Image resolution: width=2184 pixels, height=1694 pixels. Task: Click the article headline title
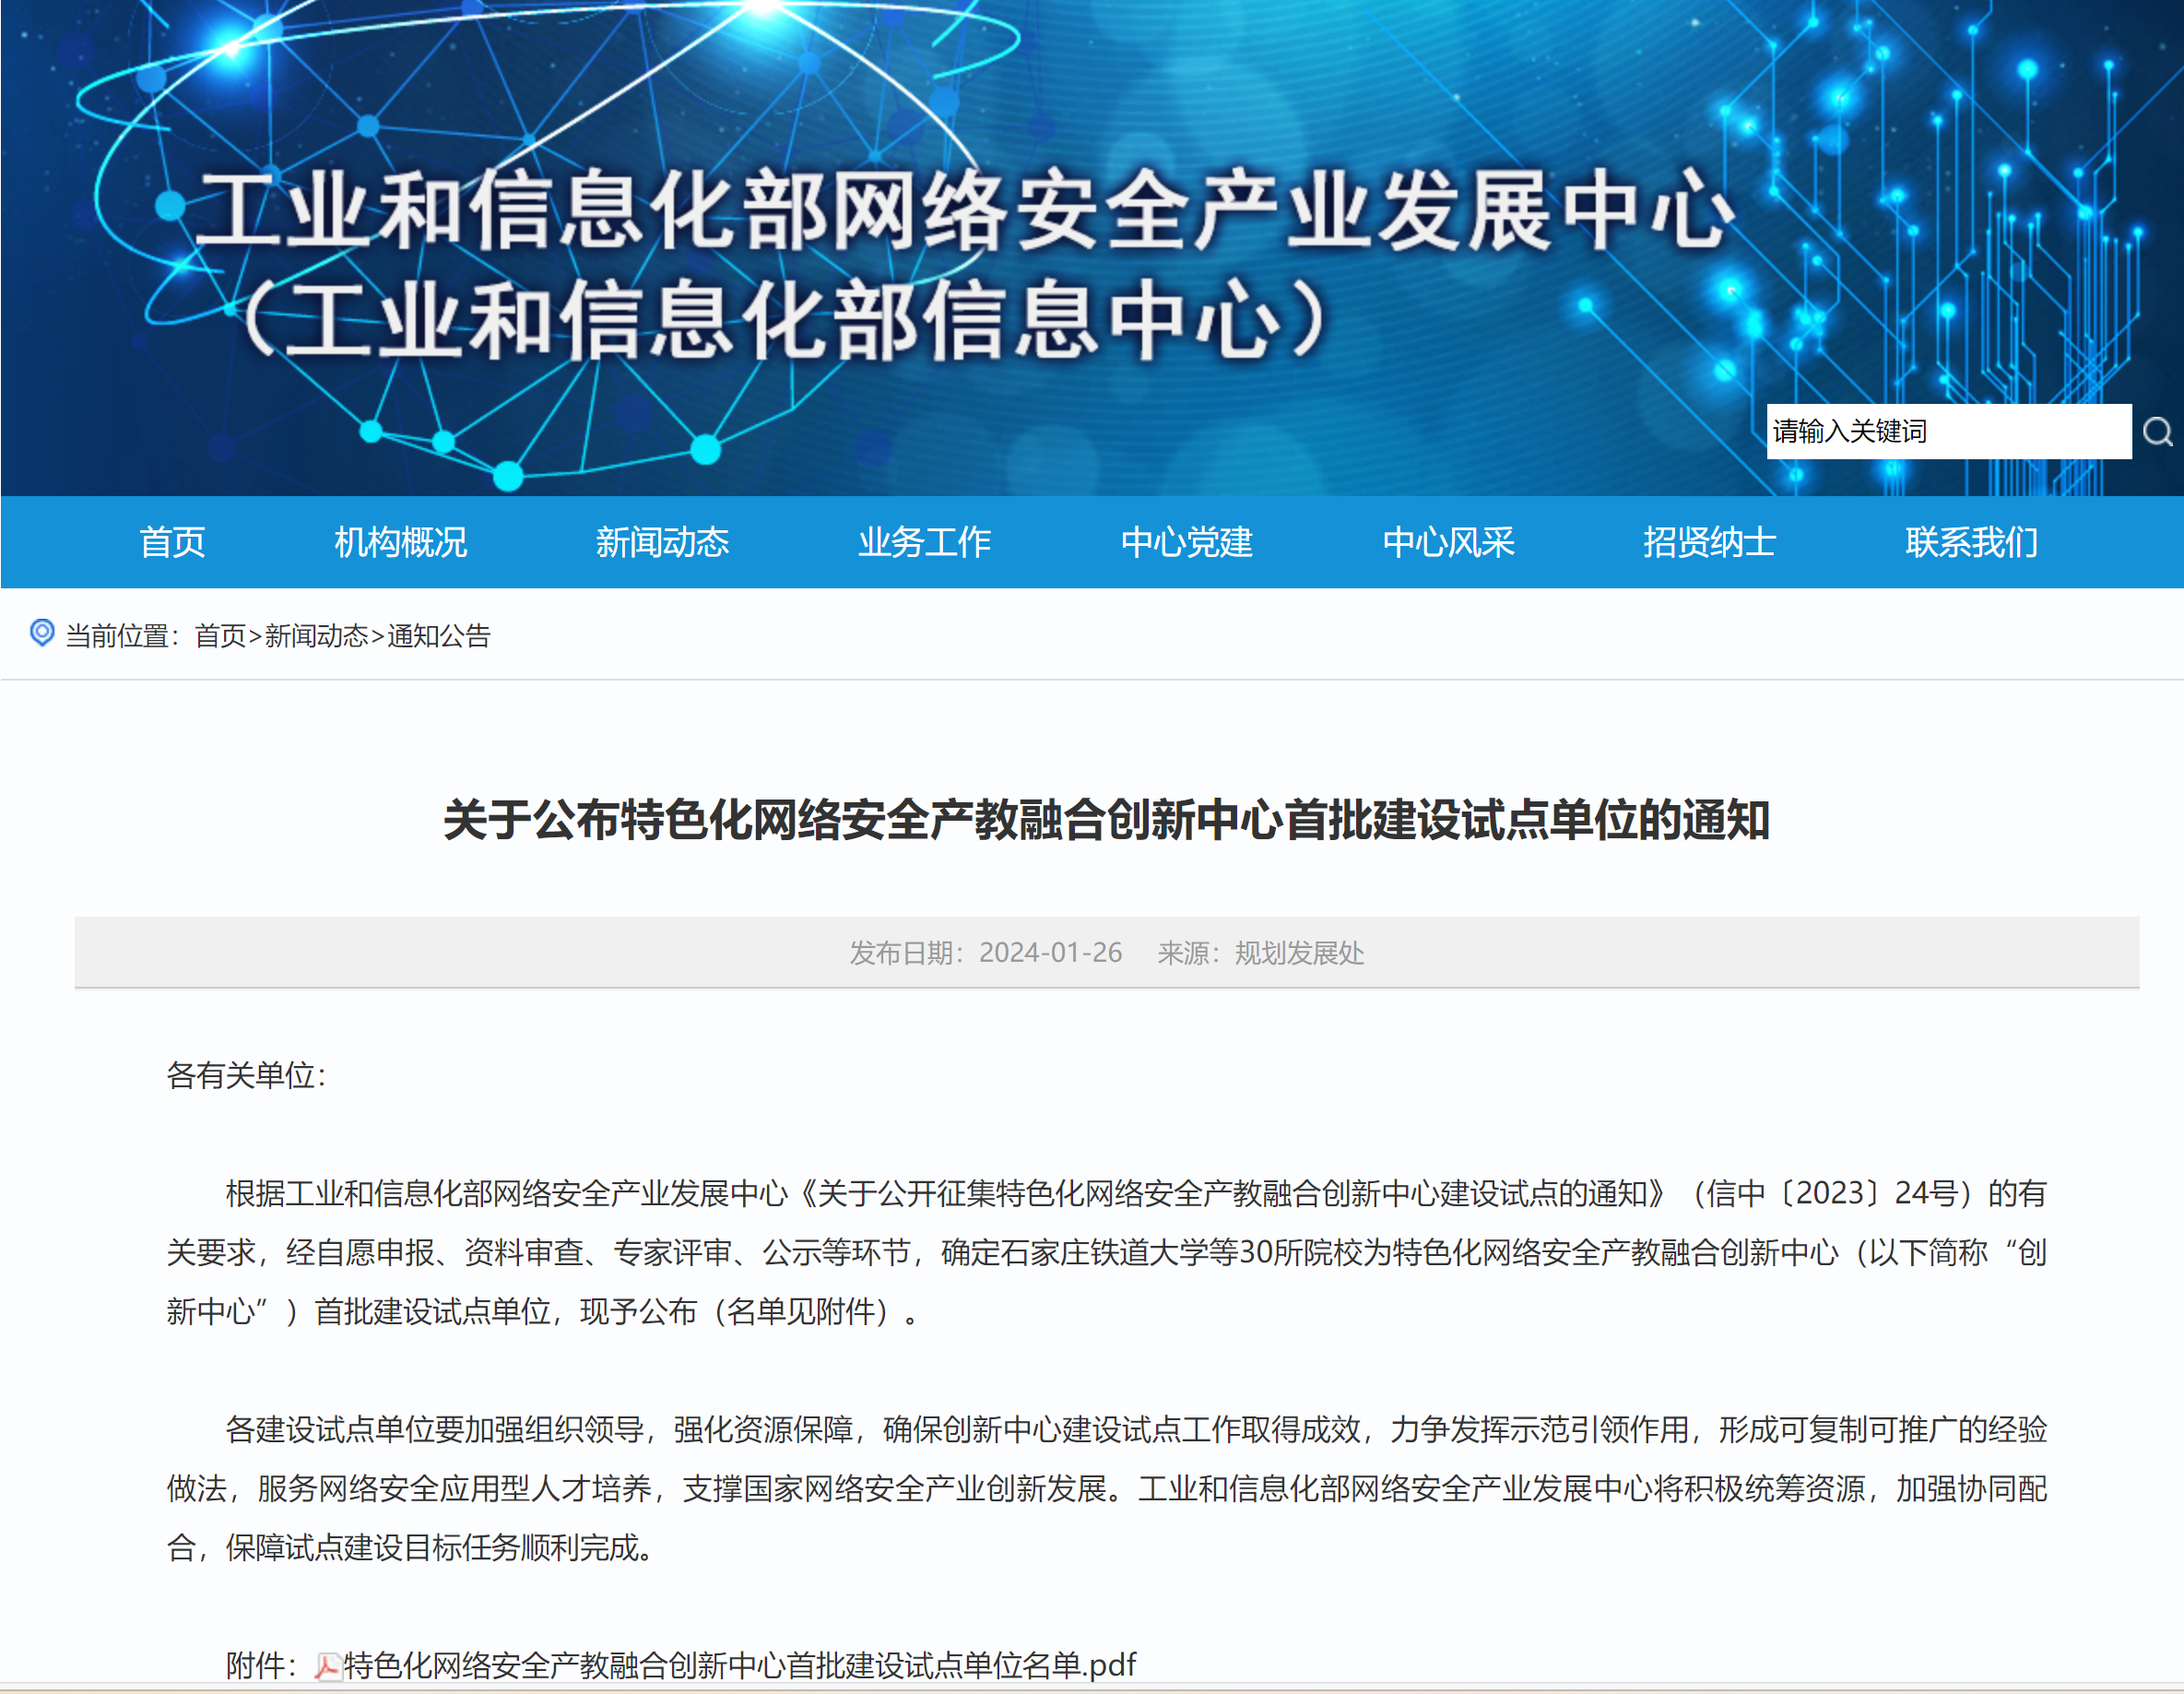point(1106,820)
